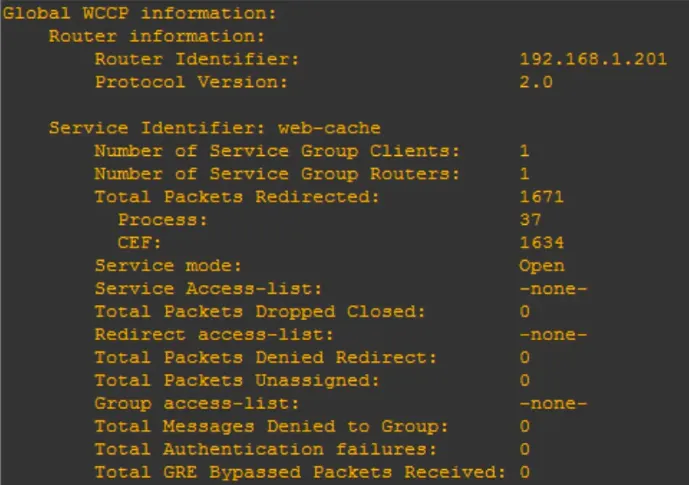Click the 'Number of Service Group Routers' label
Image resolution: width=689 pixels, height=485 pixels.
pyautogui.click(x=278, y=174)
